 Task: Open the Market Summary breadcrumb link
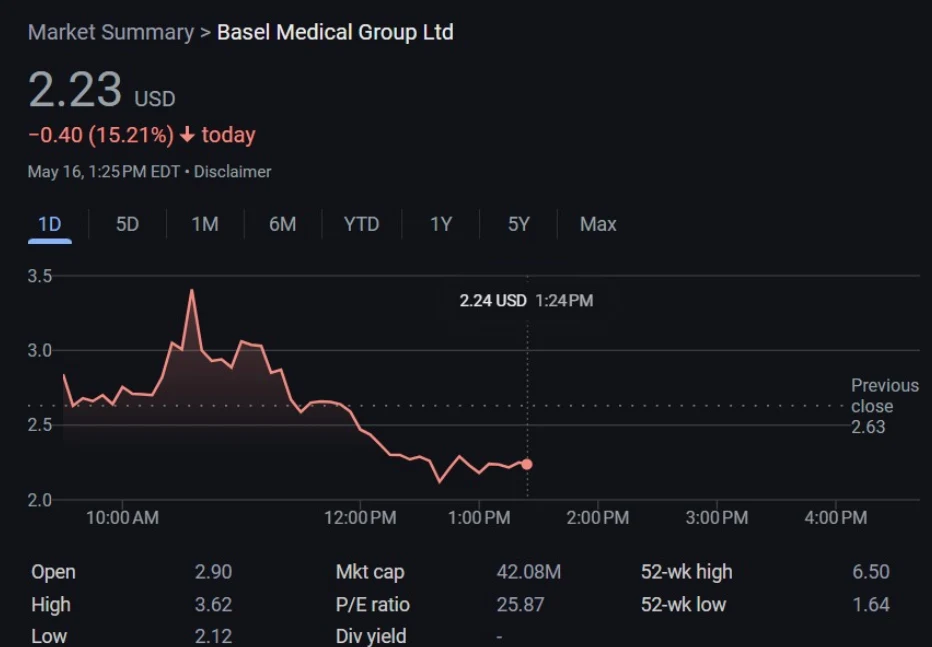(x=111, y=32)
